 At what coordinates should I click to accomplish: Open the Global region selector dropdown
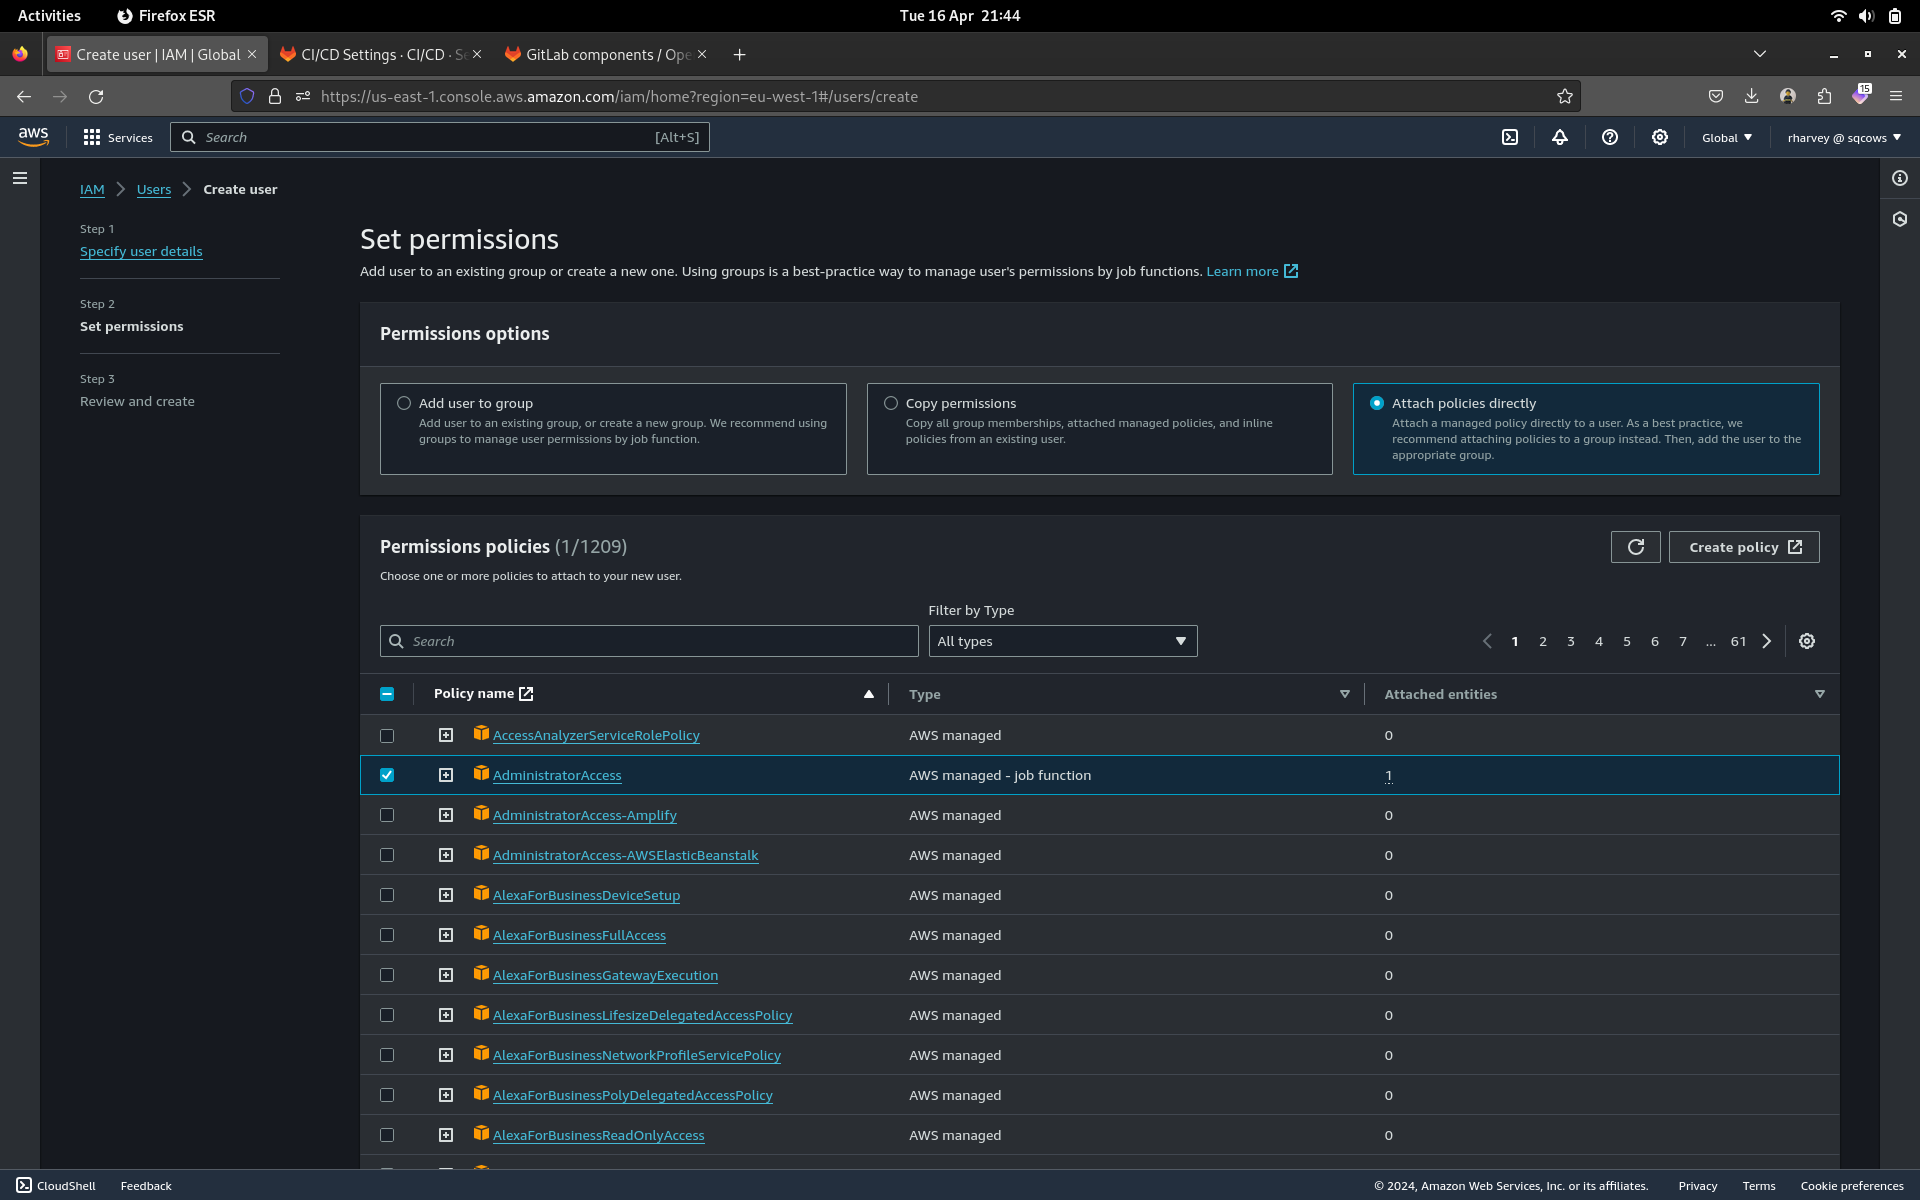pyautogui.click(x=1725, y=137)
